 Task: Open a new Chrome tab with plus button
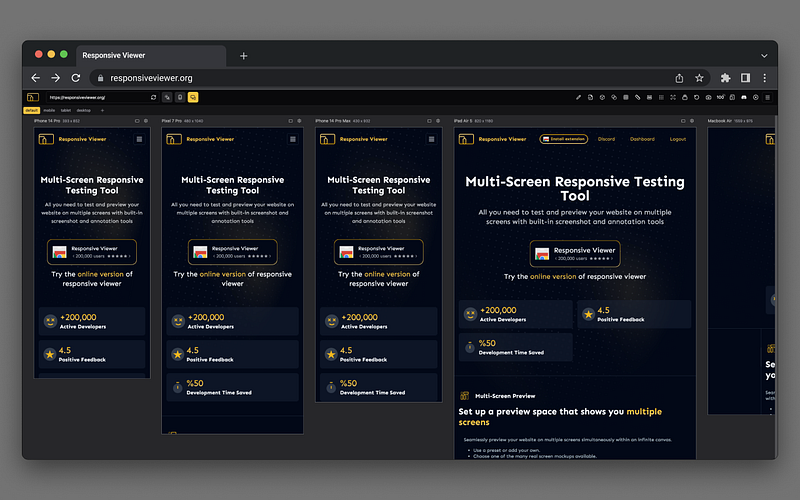tap(243, 56)
